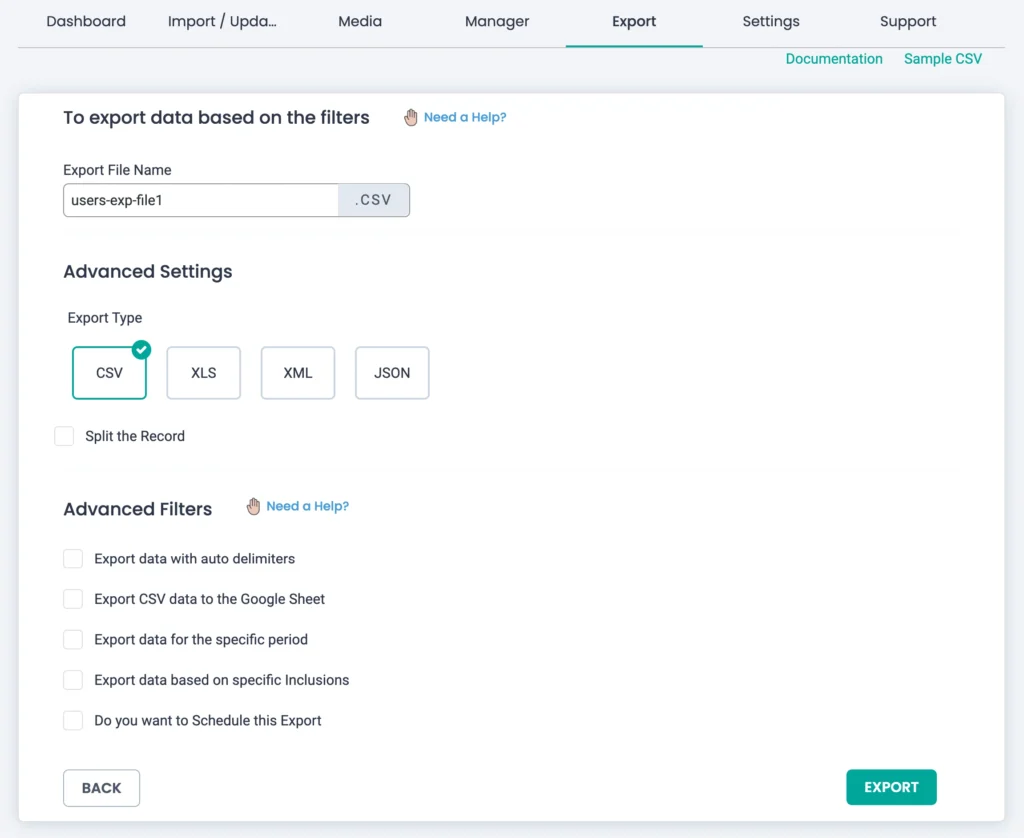This screenshot has height=838, width=1024.
Task: Click the BACK button
Action: point(101,788)
